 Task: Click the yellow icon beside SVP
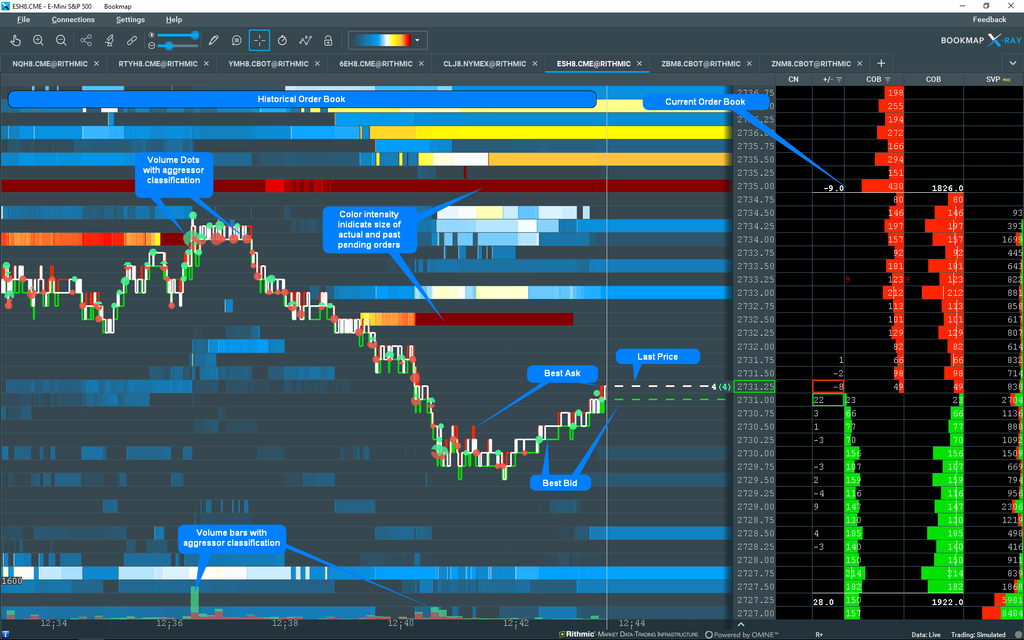click(x=1006, y=80)
